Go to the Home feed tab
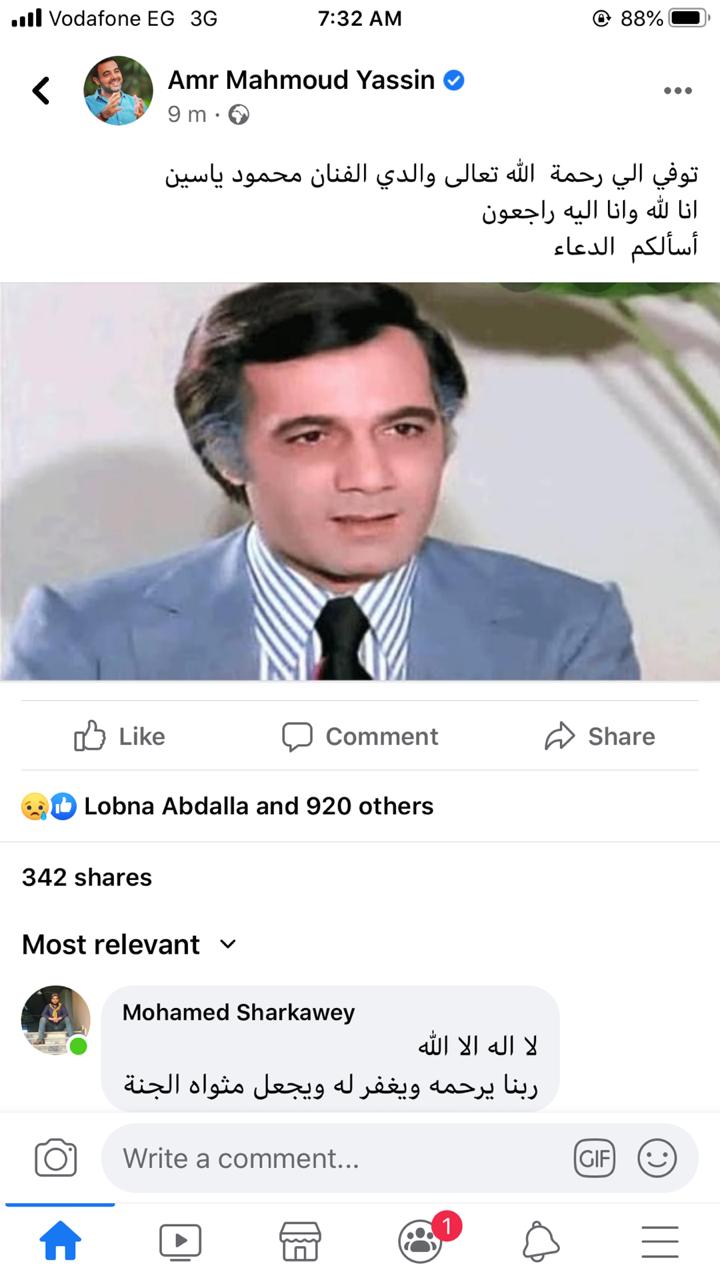 60,1241
